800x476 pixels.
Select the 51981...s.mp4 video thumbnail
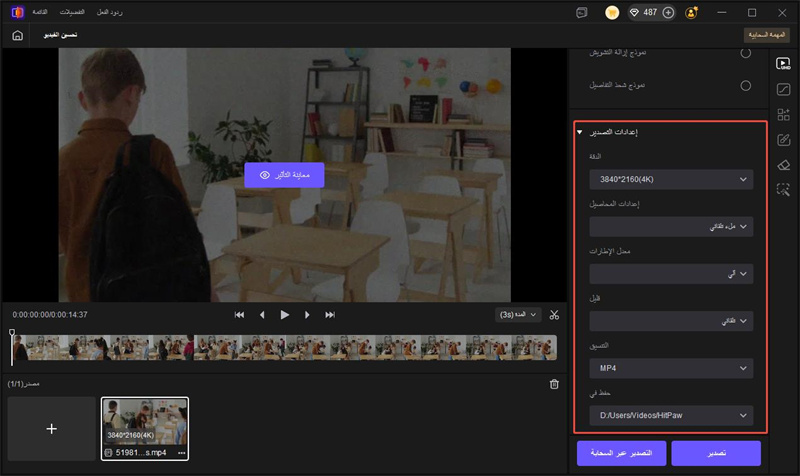point(145,422)
